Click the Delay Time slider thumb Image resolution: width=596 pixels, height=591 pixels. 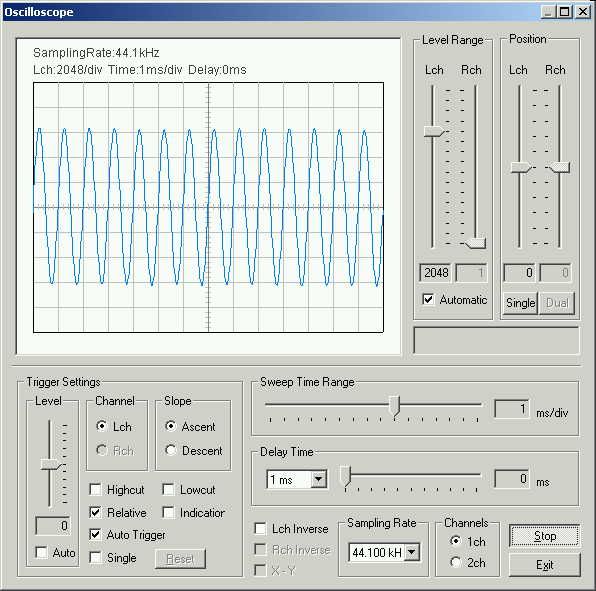(x=345, y=476)
